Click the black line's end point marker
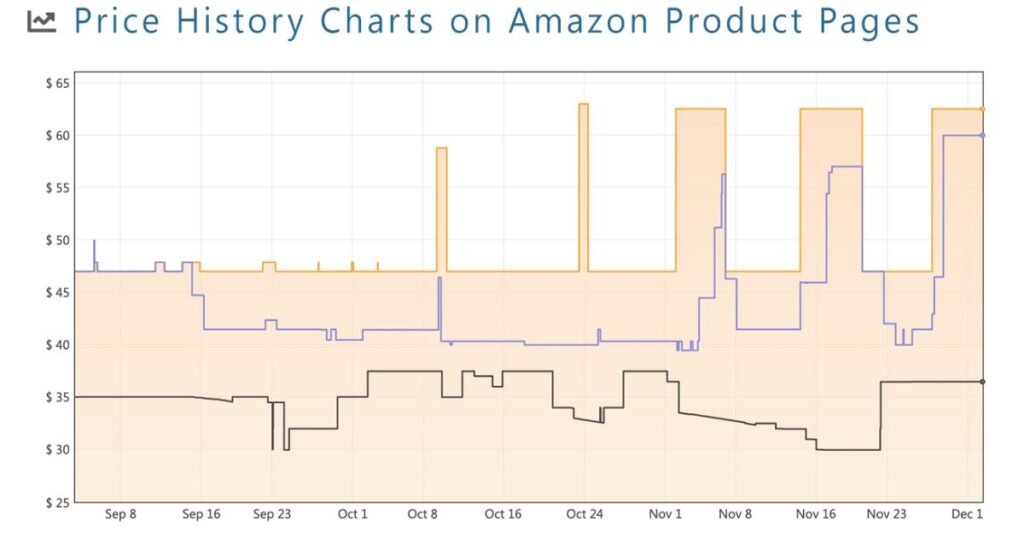The image size is (1024, 538). pos(982,381)
